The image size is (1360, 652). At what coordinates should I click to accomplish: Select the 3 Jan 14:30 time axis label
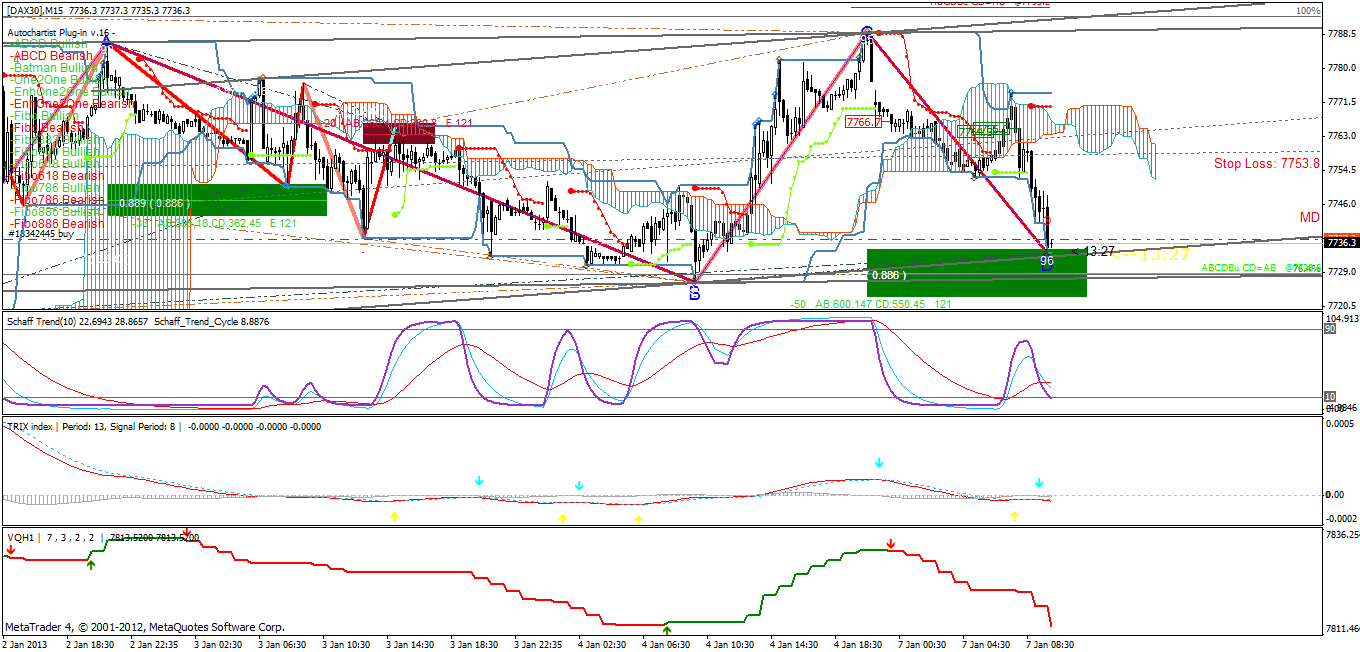410,645
